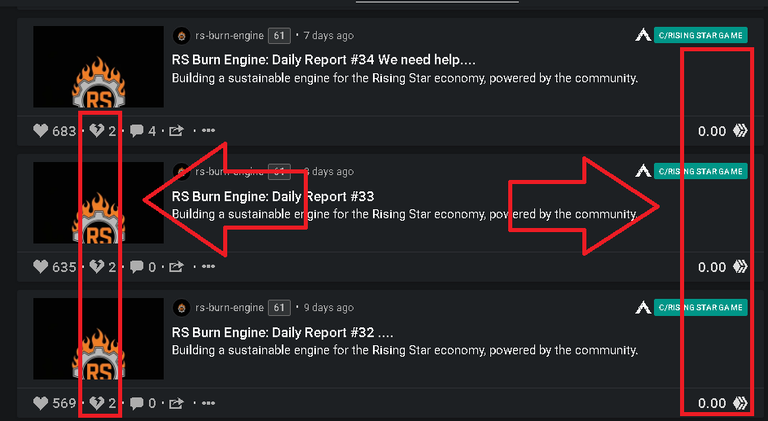Screen dimensions: 768x421
Task: Open more options for Daily Report #34
Action: (209, 130)
